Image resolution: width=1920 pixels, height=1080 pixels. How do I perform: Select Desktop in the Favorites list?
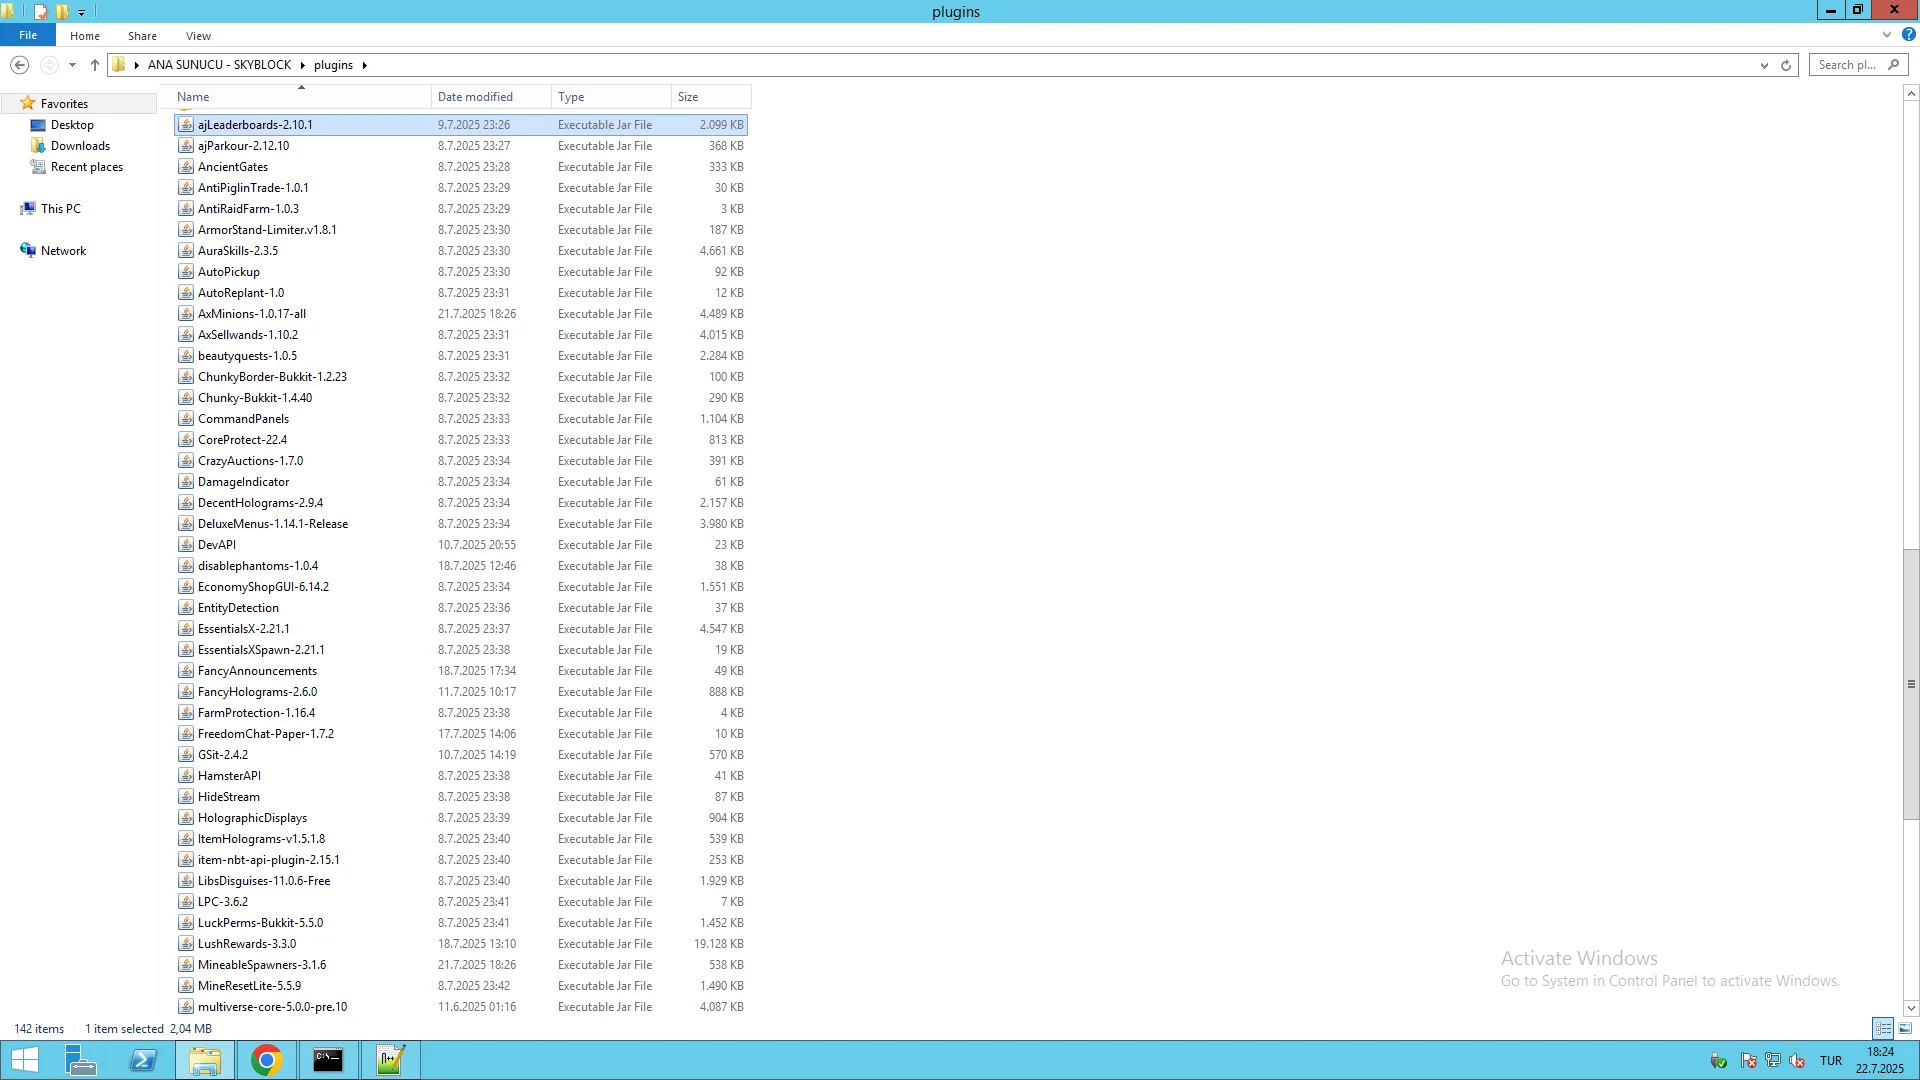72,125
